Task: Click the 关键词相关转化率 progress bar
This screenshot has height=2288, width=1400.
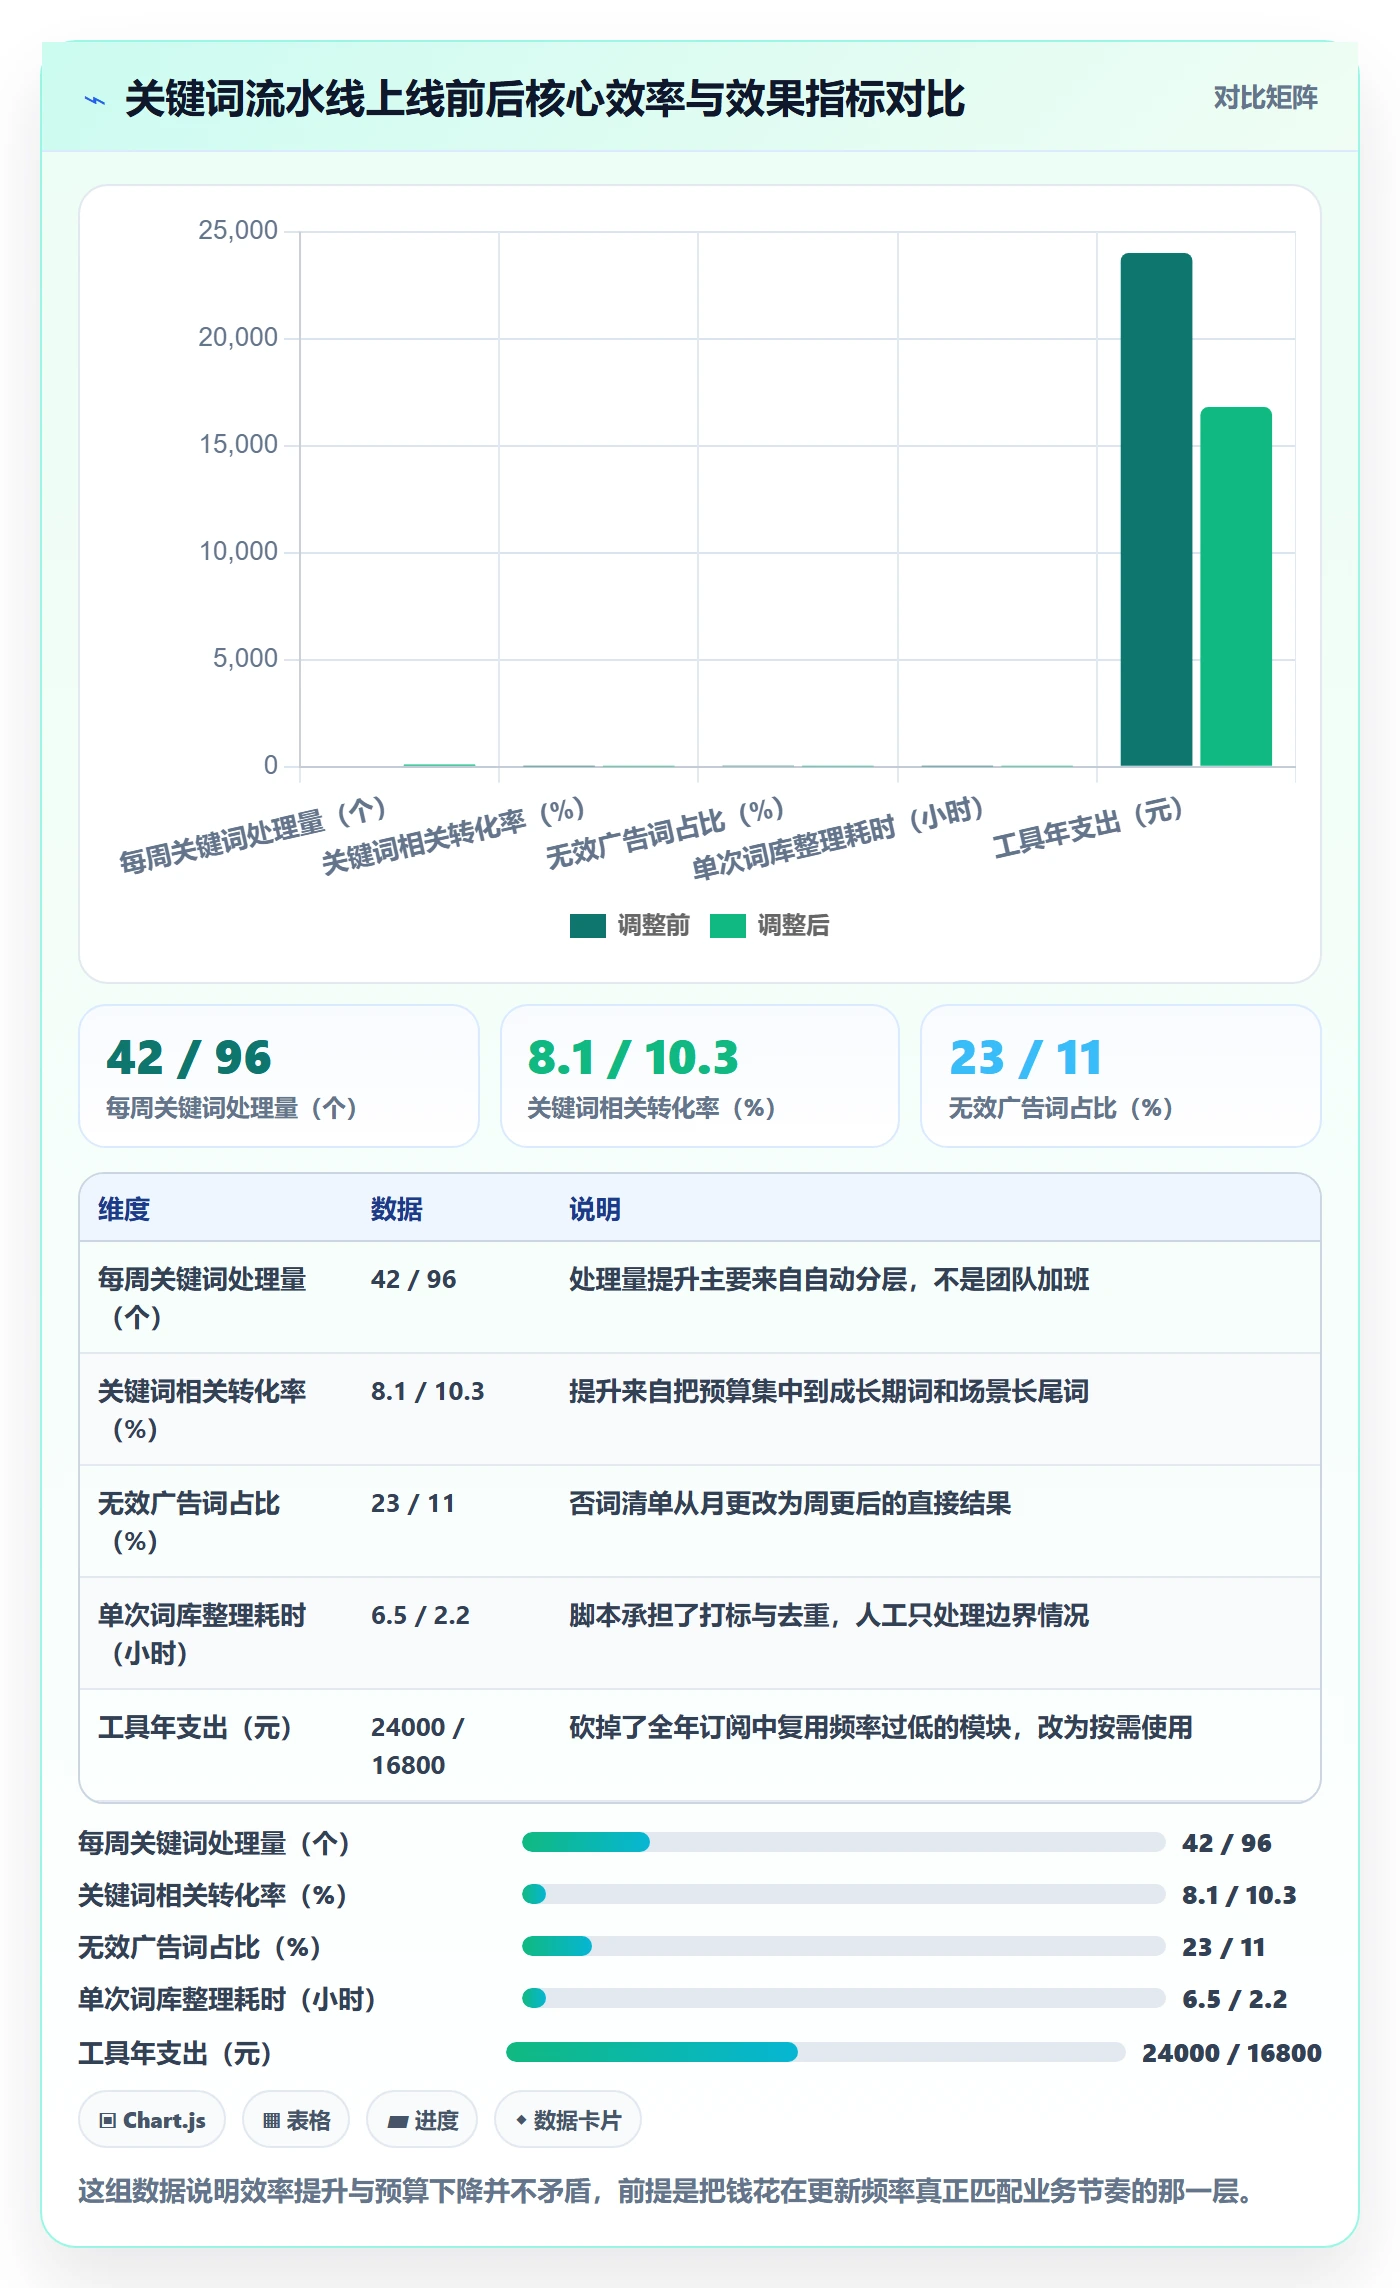Action: point(843,1894)
